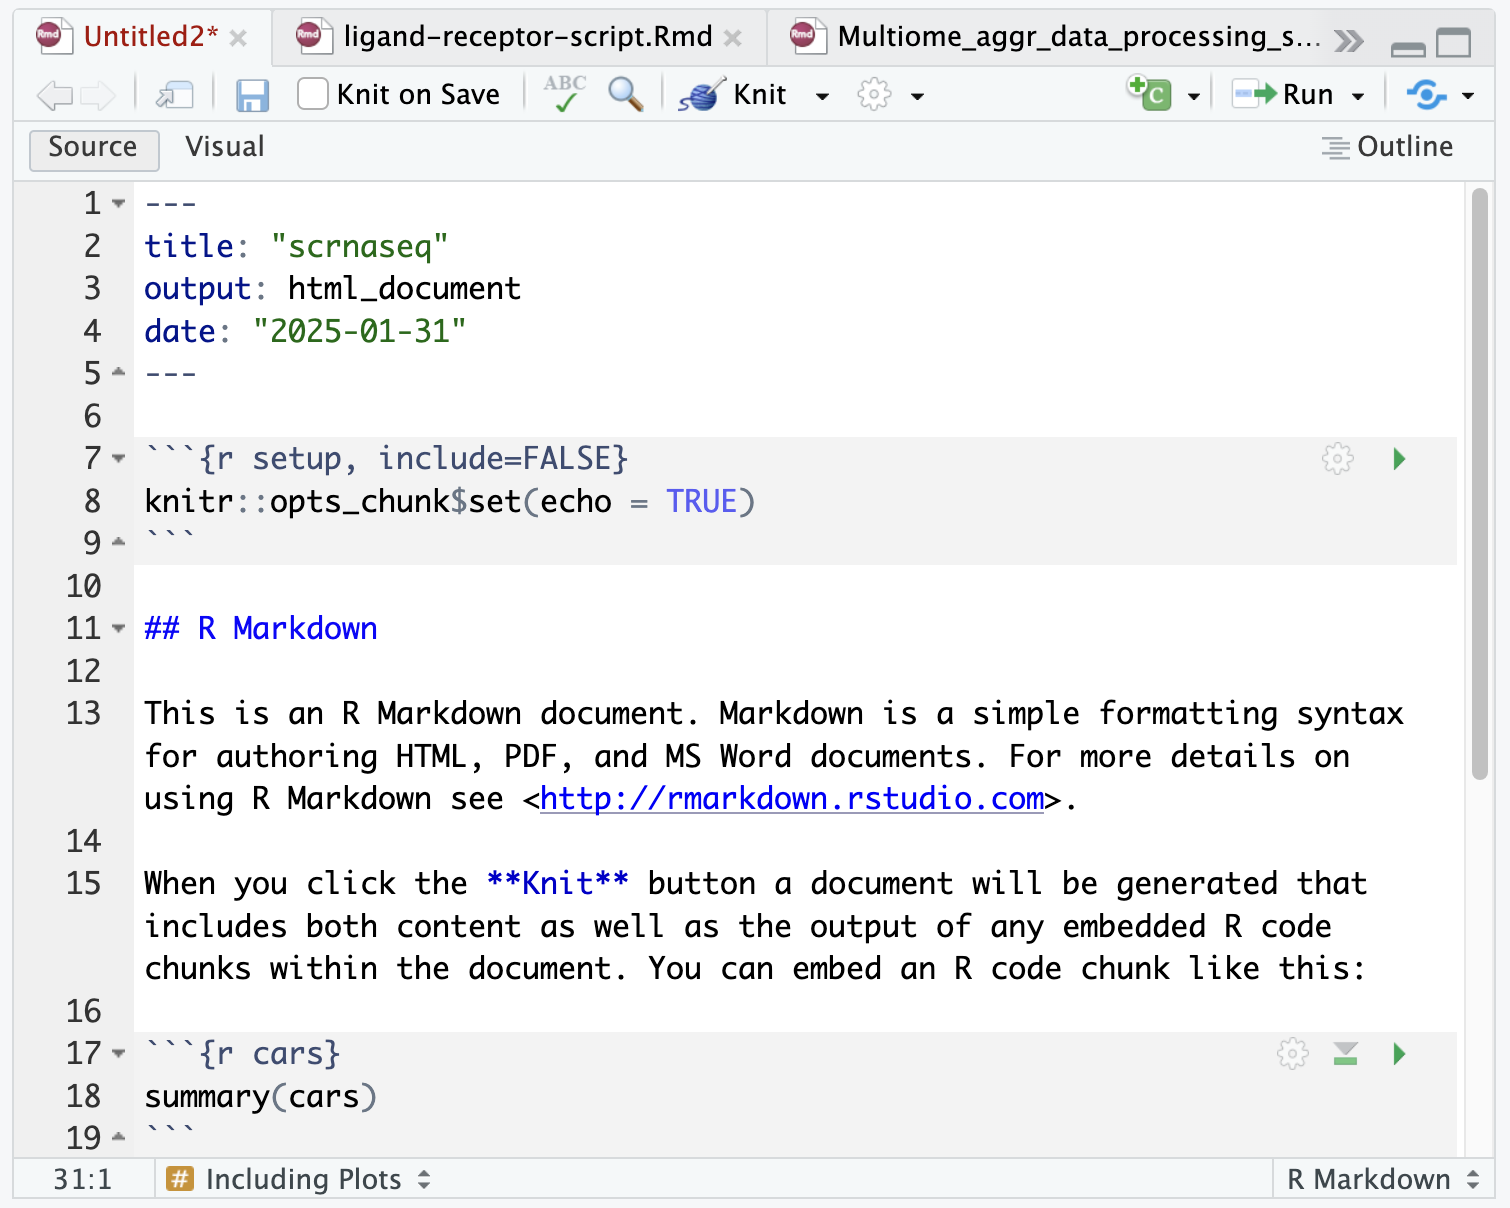Switch to Source editor mode

pyautogui.click(x=94, y=150)
